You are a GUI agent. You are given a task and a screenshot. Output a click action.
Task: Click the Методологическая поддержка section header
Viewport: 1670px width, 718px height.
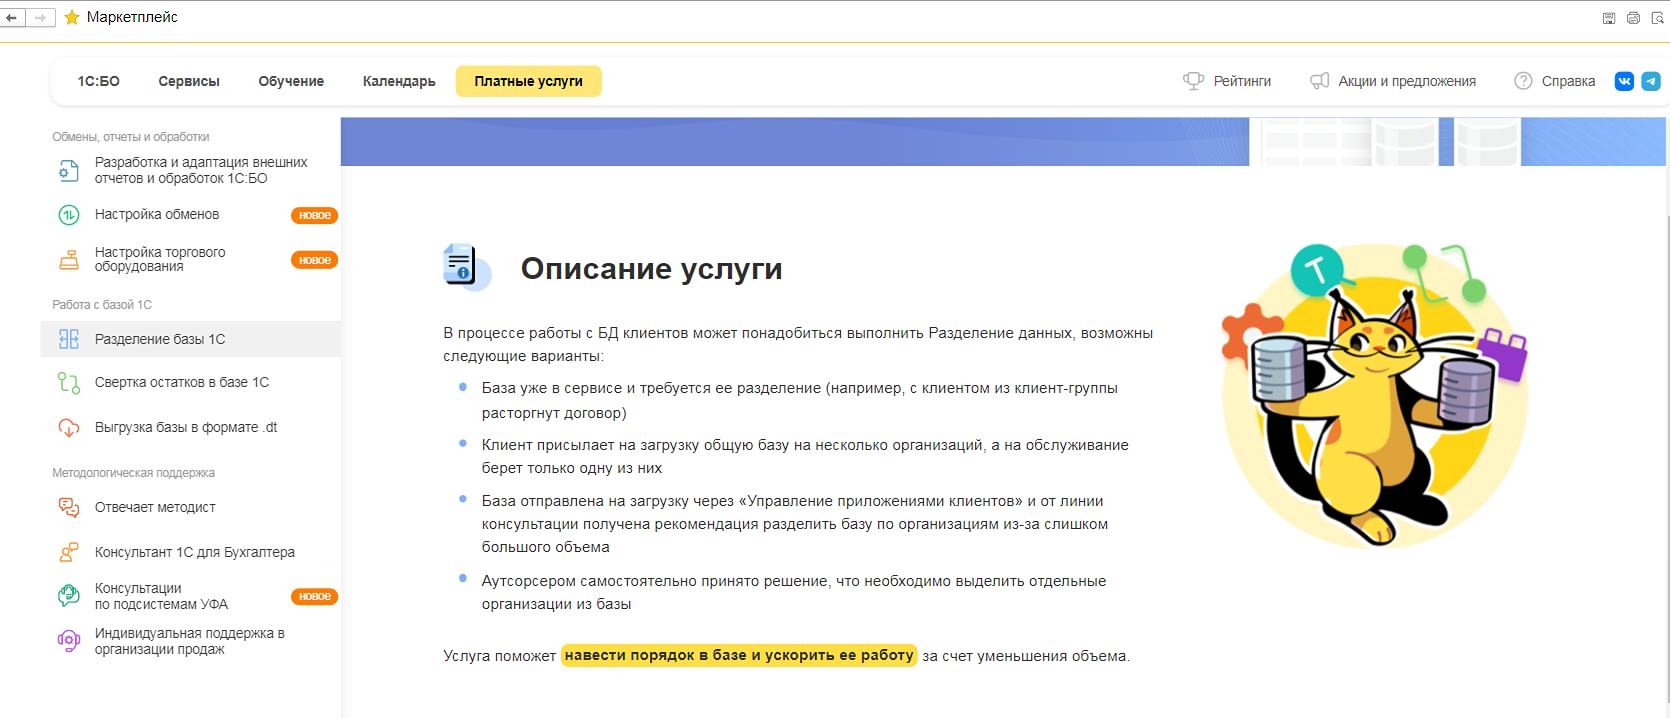133,473
